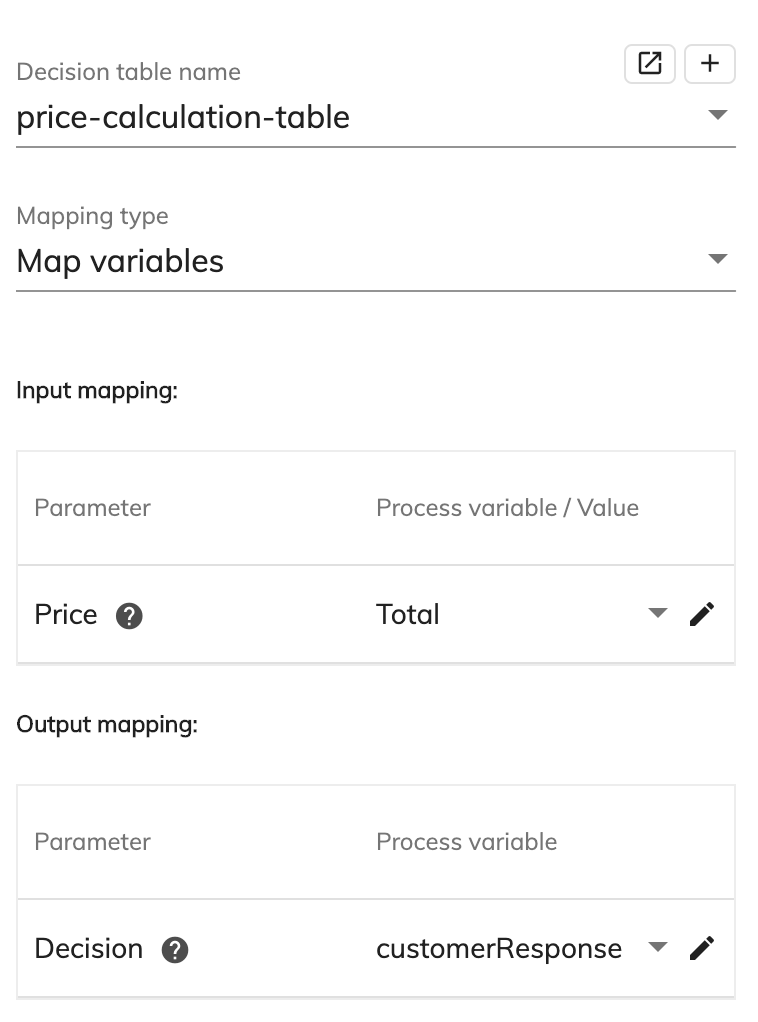Viewport: 758px width, 1022px height.
Task: Click the Process variable / Value column header
Action: point(507,508)
